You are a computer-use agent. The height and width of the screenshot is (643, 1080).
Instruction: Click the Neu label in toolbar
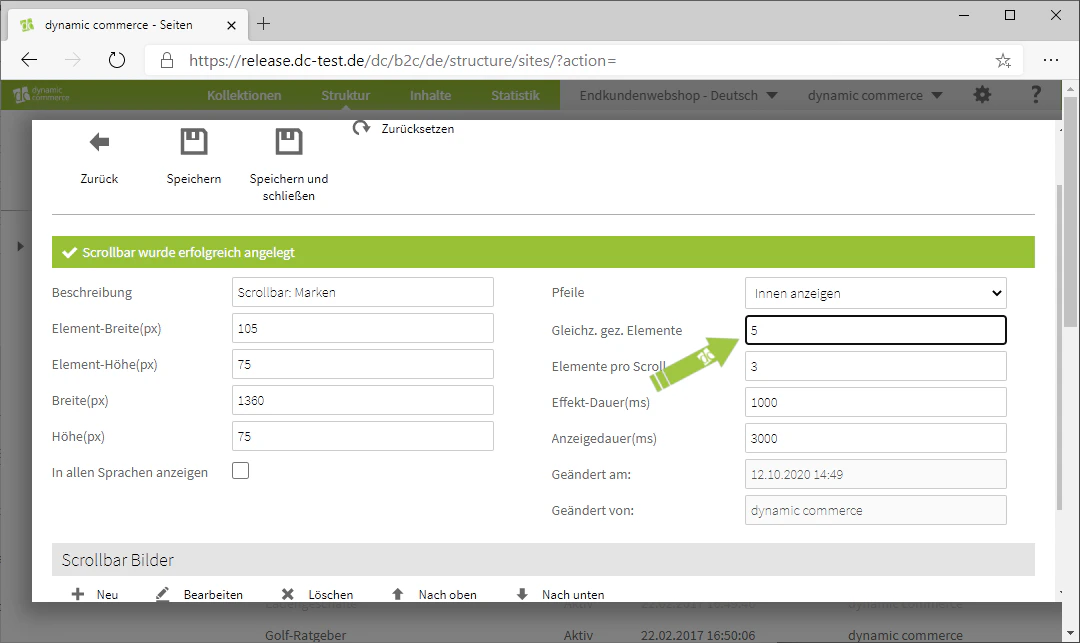107,594
